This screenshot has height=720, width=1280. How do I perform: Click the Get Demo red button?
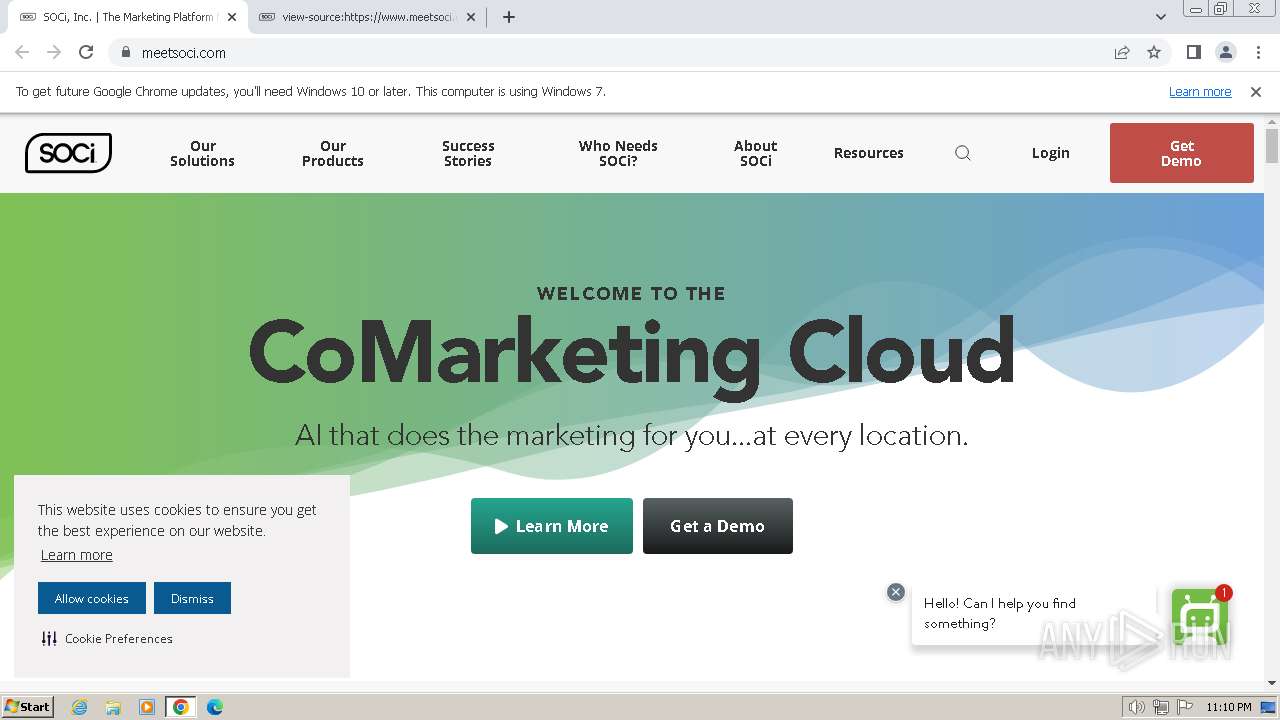1181,153
